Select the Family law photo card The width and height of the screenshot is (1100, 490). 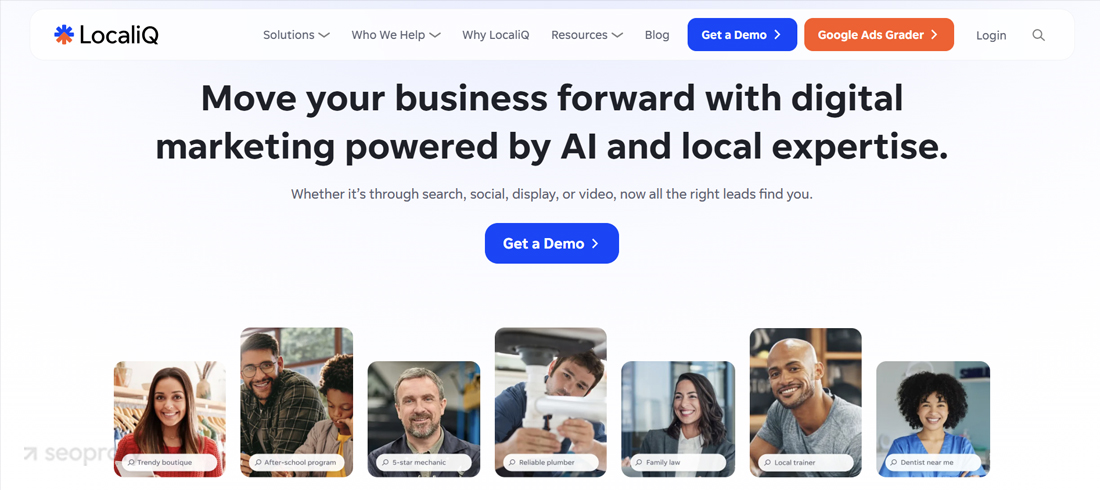click(678, 419)
